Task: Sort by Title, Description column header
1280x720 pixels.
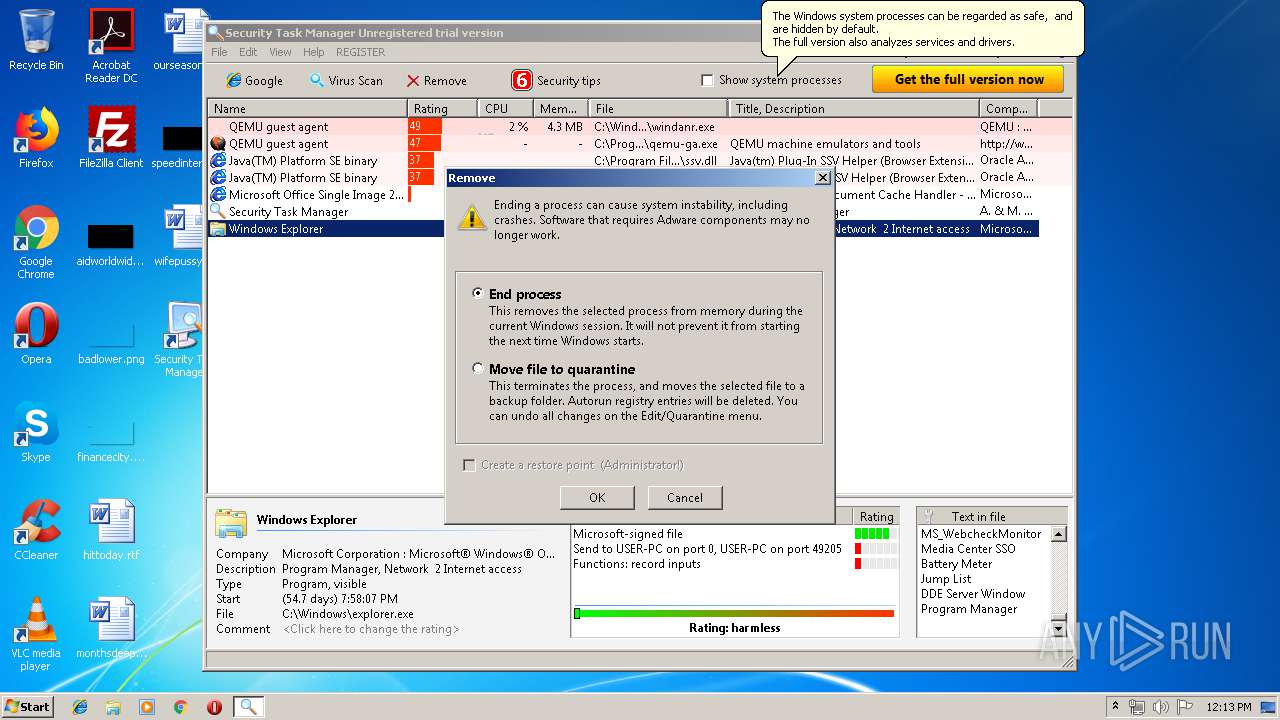Action: [x=853, y=108]
